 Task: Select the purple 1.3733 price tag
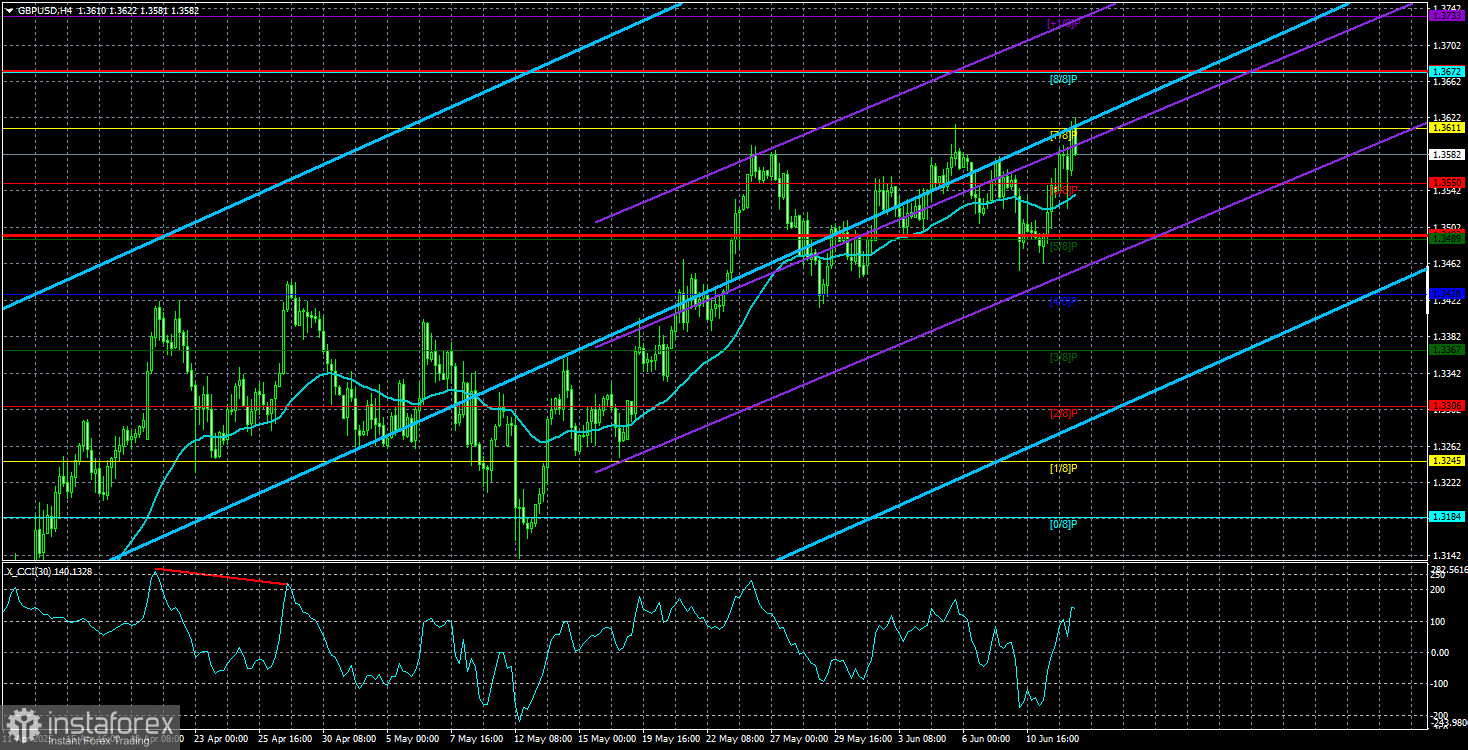(1448, 16)
